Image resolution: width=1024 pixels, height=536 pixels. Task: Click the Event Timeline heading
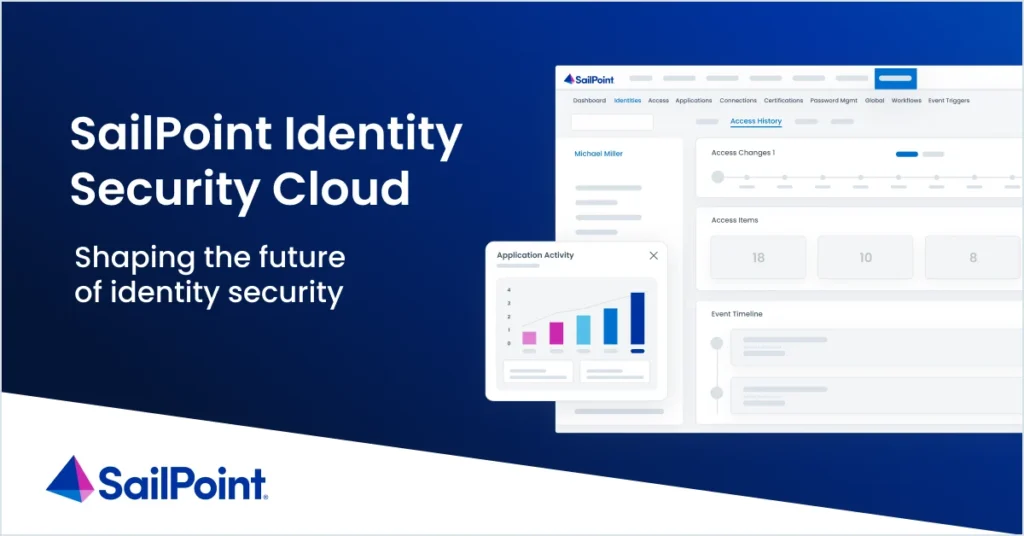coord(737,314)
